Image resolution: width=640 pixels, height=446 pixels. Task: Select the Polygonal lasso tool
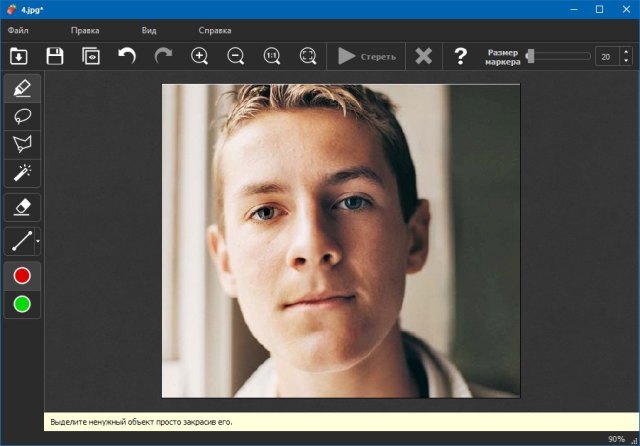click(22, 144)
